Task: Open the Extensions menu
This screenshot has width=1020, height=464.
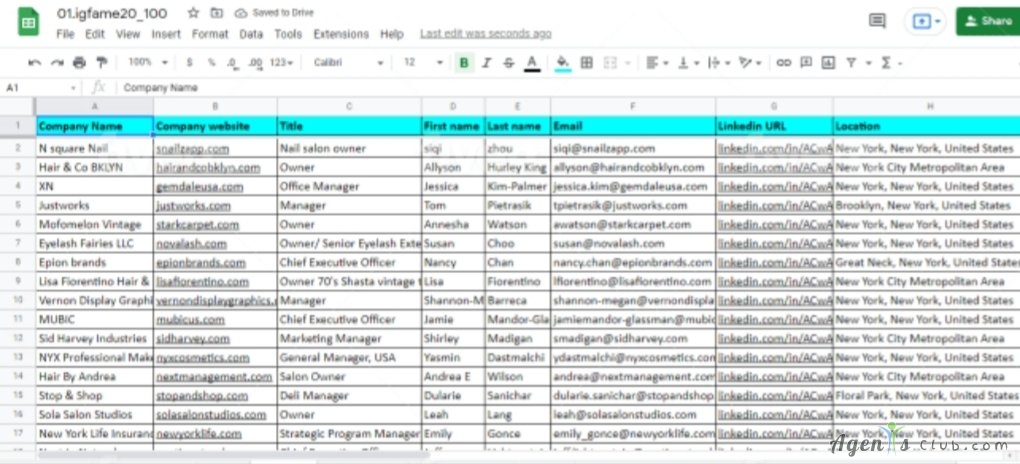Action: coord(341,34)
